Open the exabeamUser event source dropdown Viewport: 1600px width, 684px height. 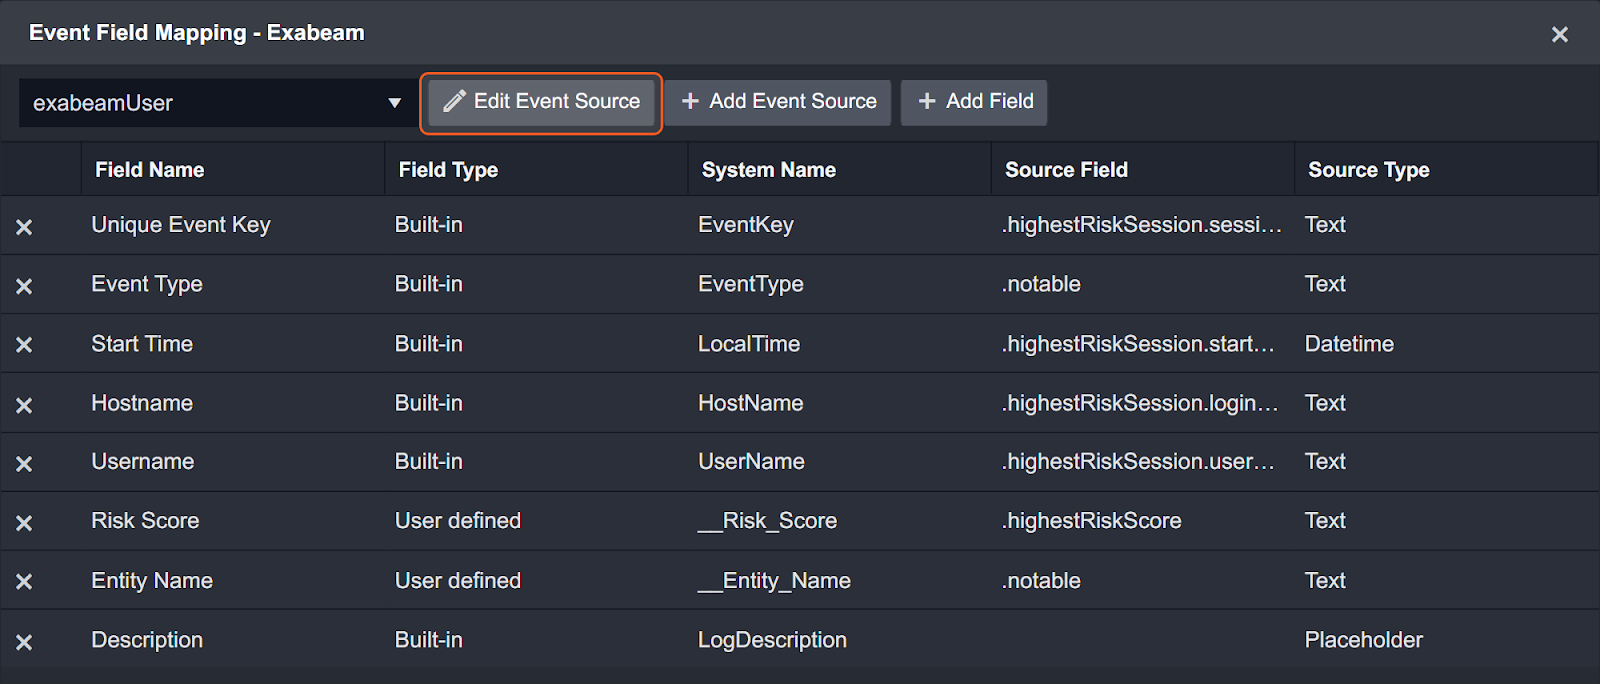click(218, 103)
